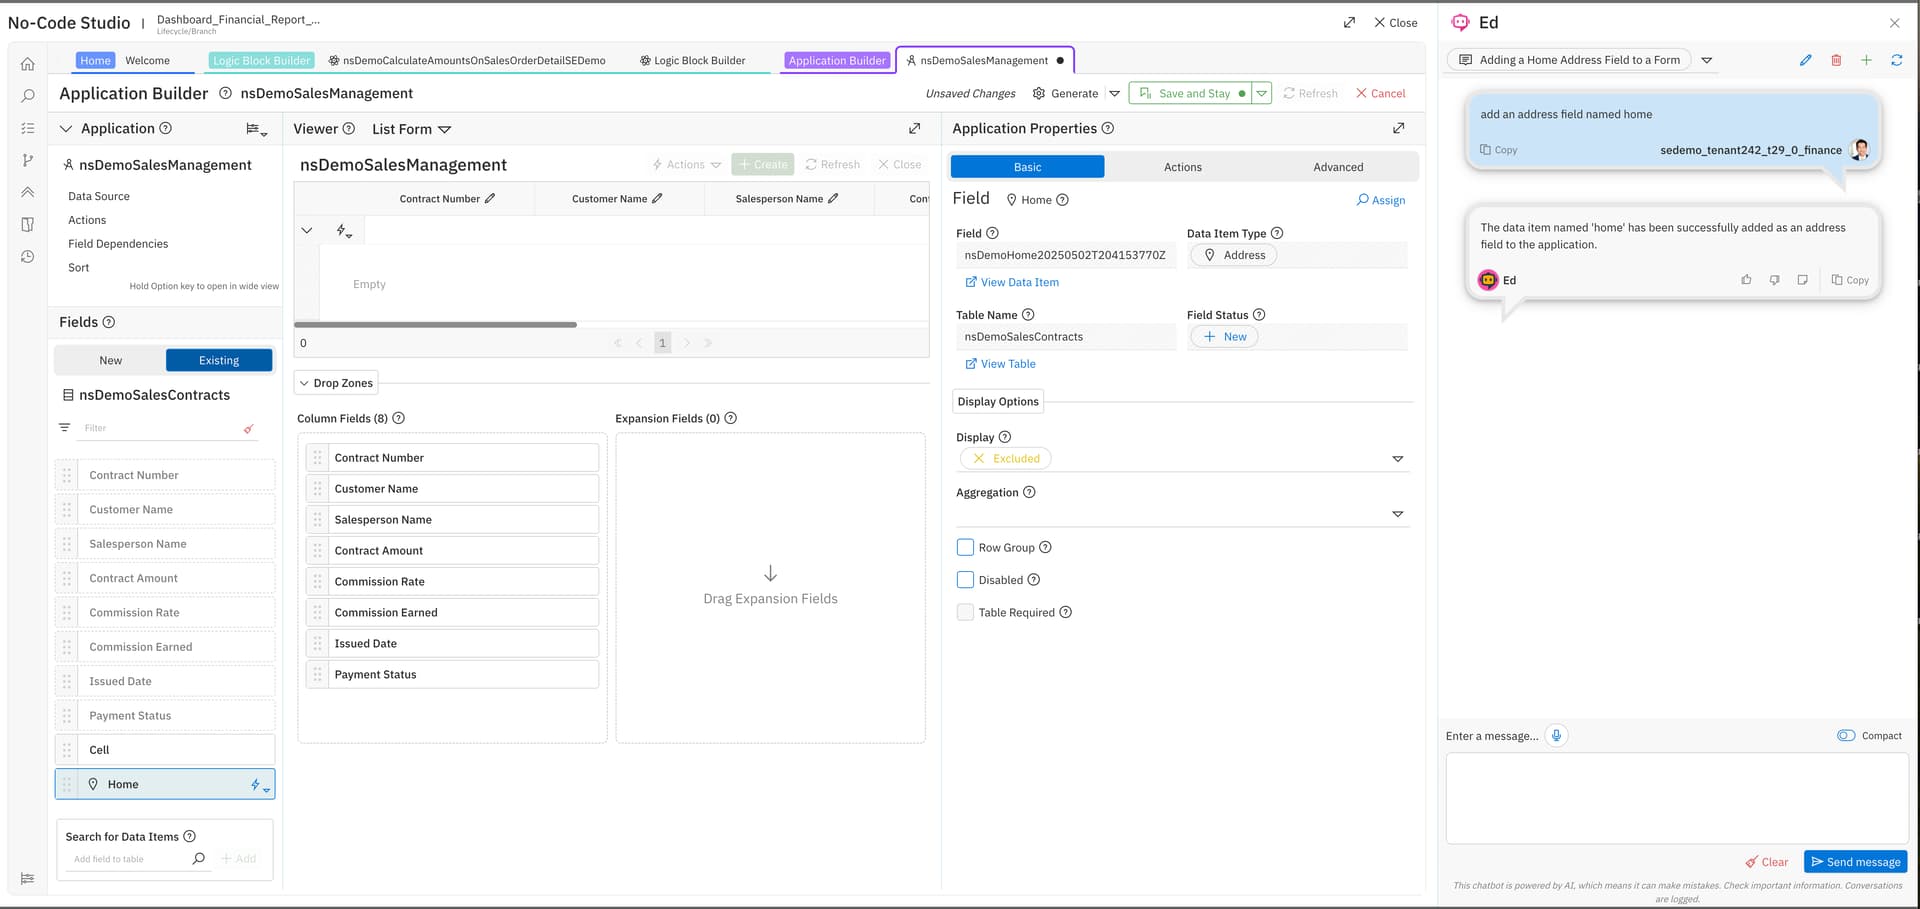Expand the studio window with diagonal arrows
1920x909 pixels.
(1349, 22)
